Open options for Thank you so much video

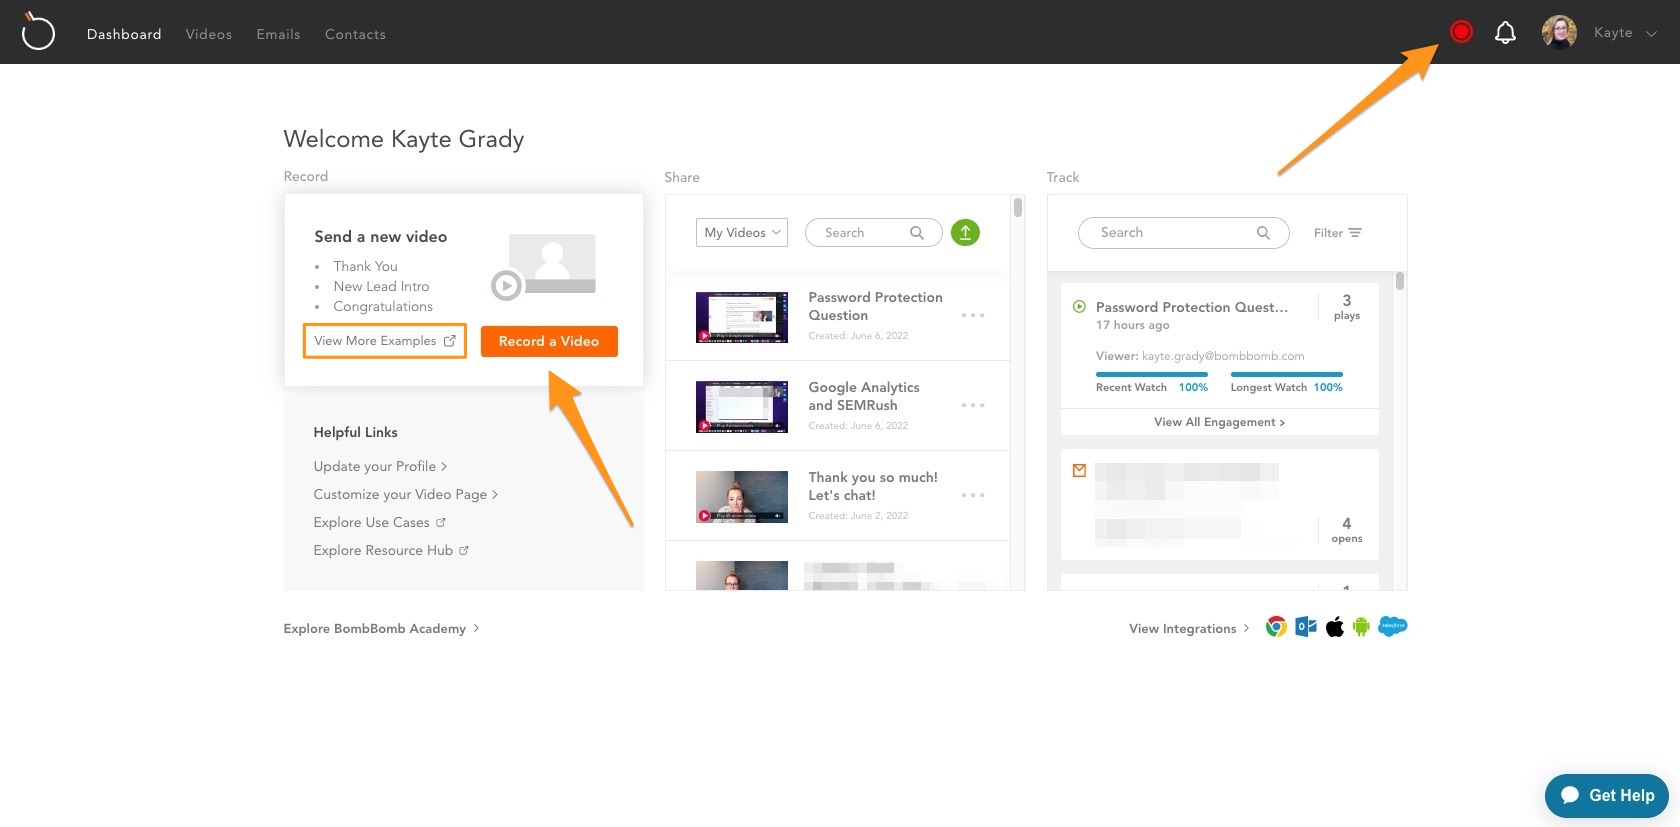point(973,495)
